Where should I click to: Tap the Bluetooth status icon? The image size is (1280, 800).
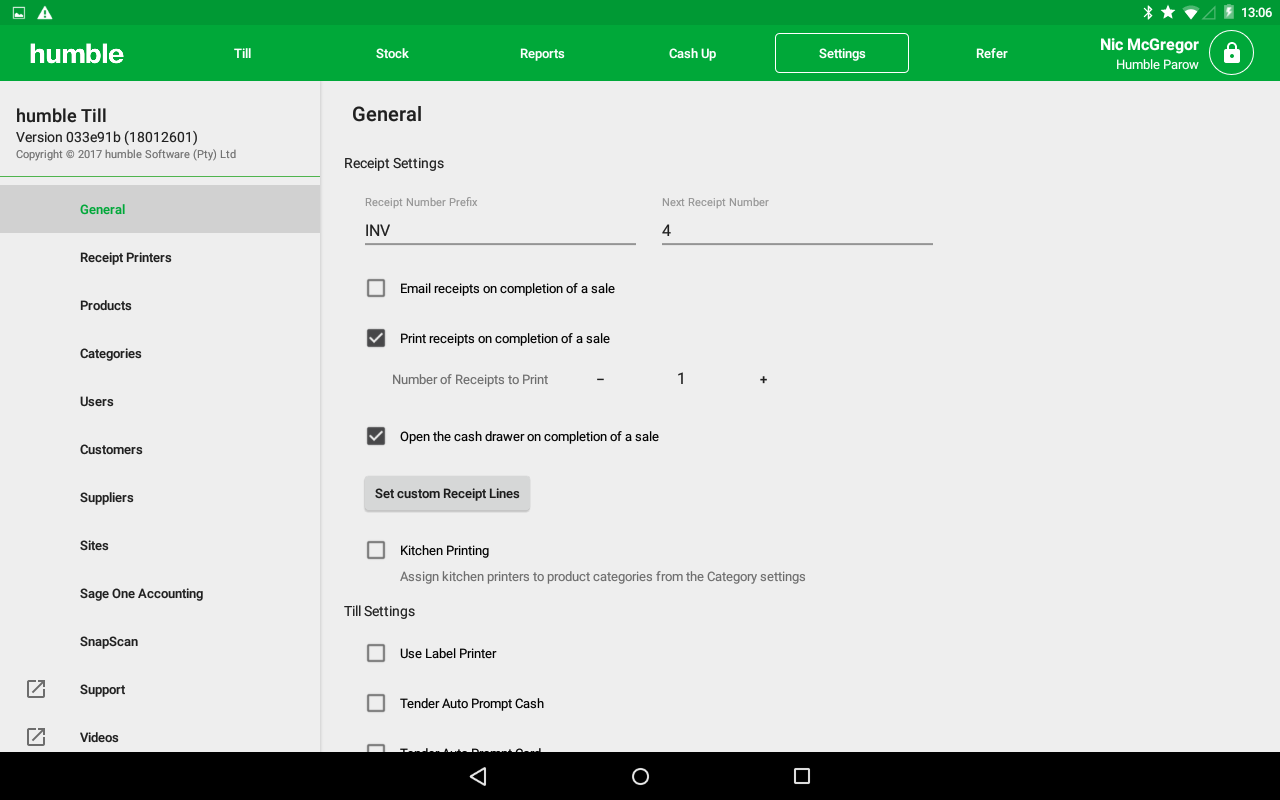tap(1148, 13)
